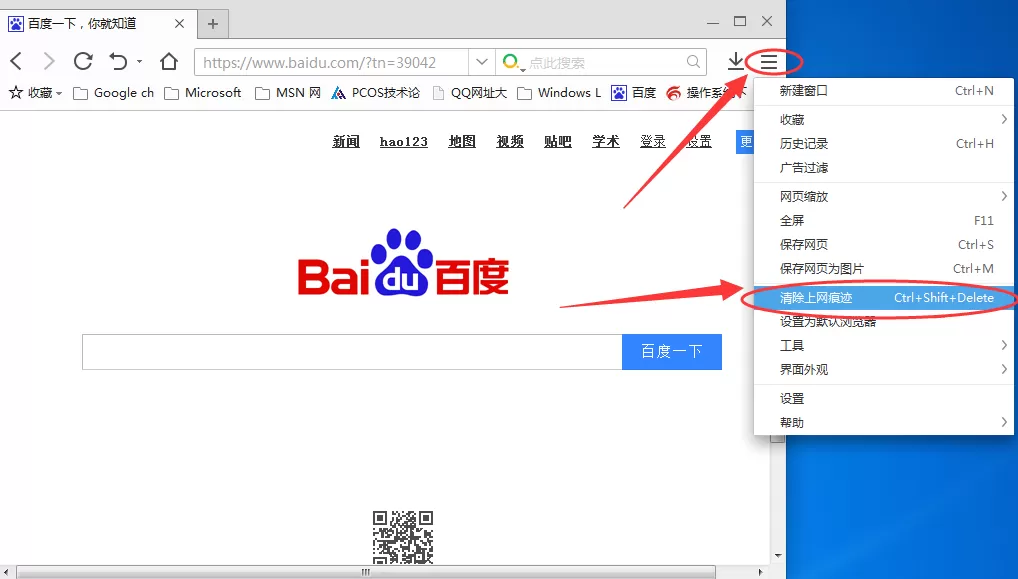Open the undo-close dropdown arrow
Viewport: 1018px width, 579px height.
(x=139, y=62)
